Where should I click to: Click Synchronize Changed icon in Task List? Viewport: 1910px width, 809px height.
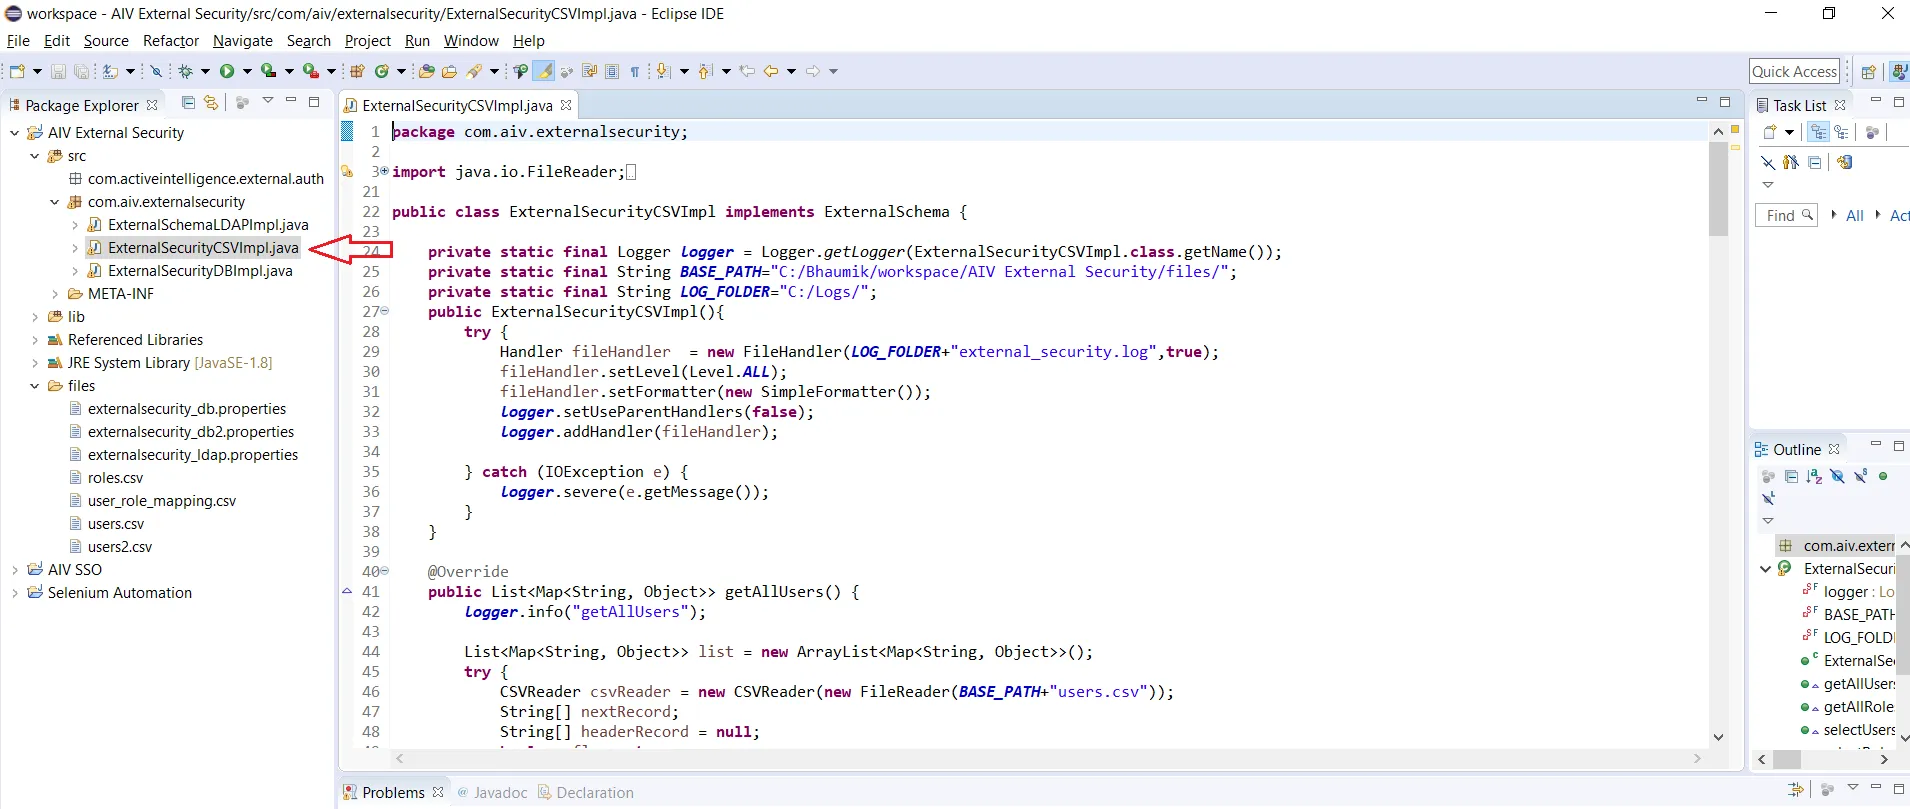click(x=1845, y=162)
